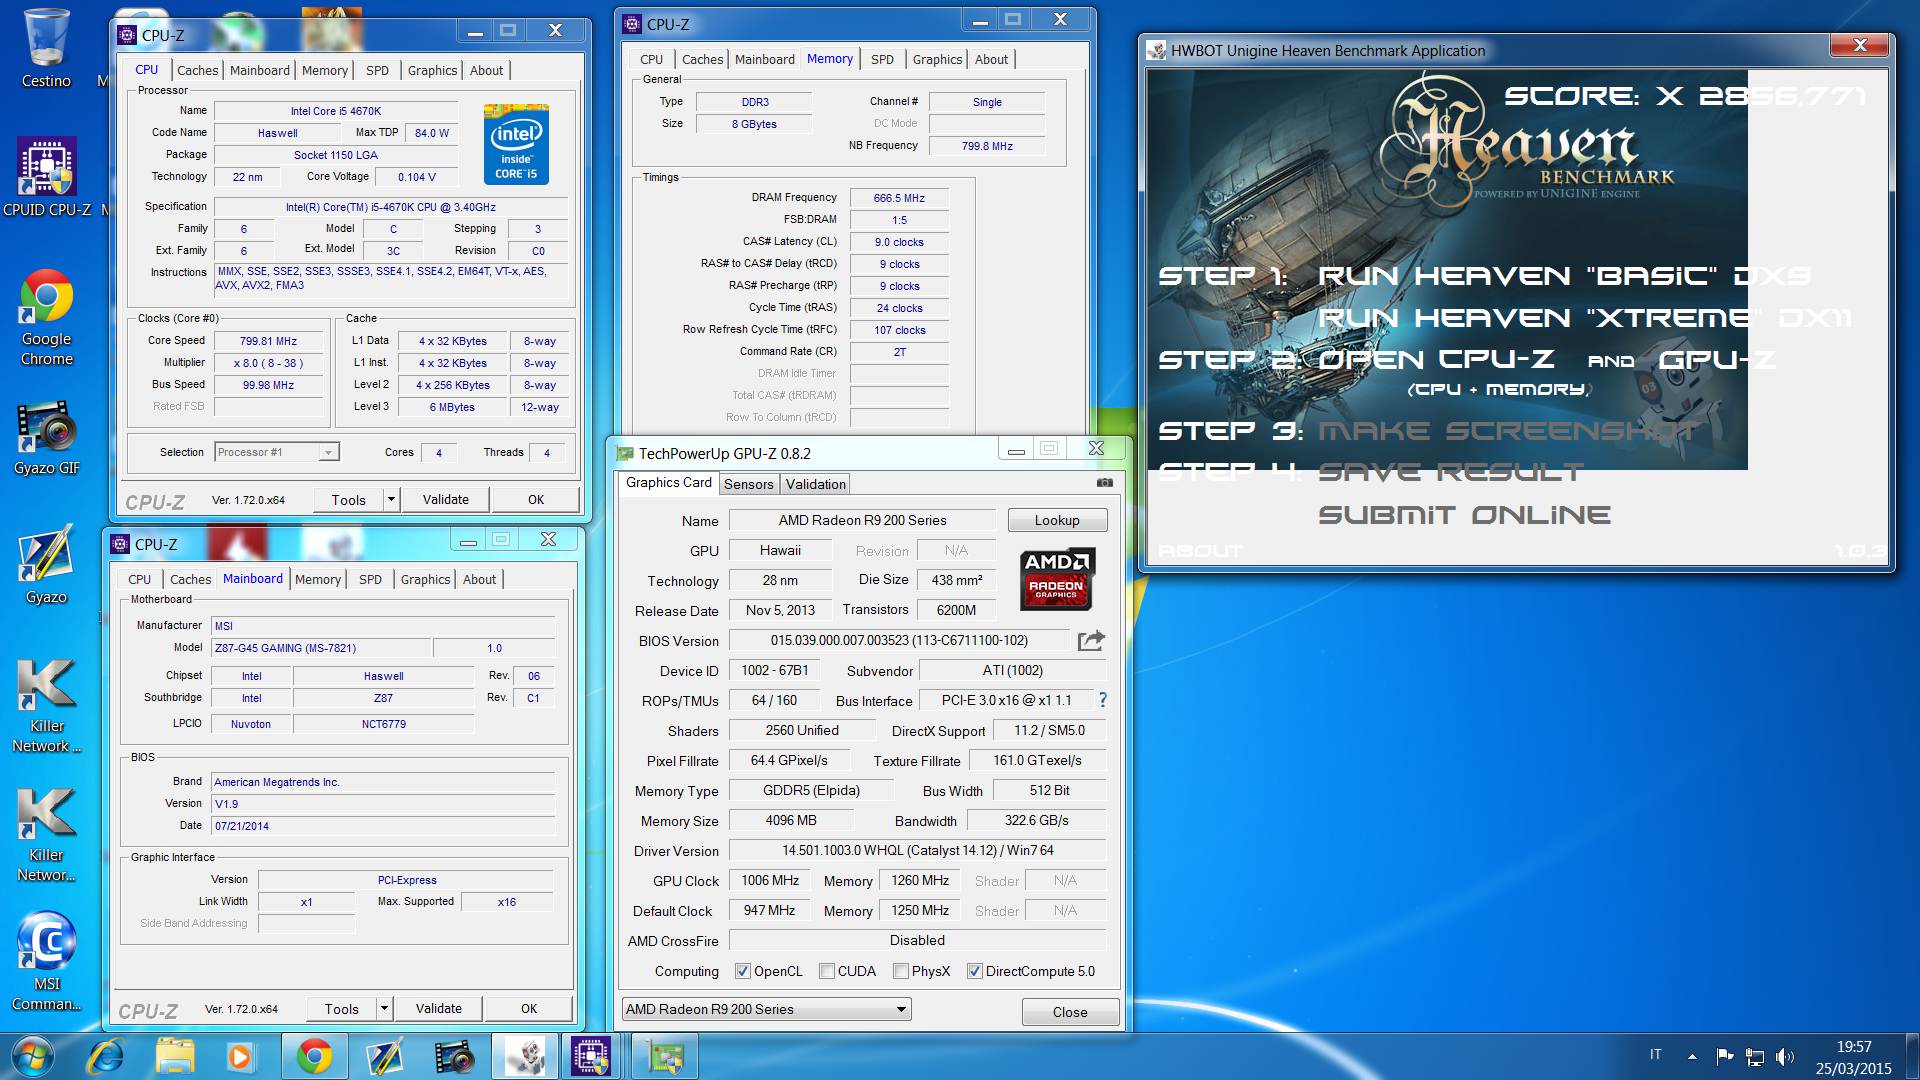Viewport: 1920px width, 1080px height.
Task: Open the Processor #1 selection dropdown
Action: click(x=277, y=452)
